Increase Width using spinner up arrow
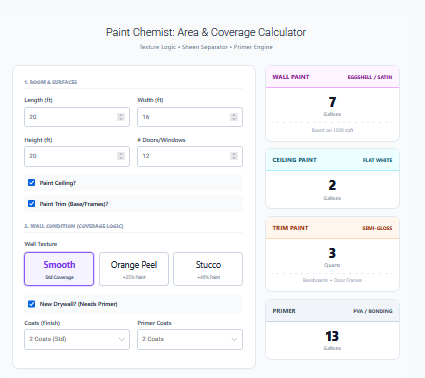The image size is (425, 378). click(x=234, y=115)
